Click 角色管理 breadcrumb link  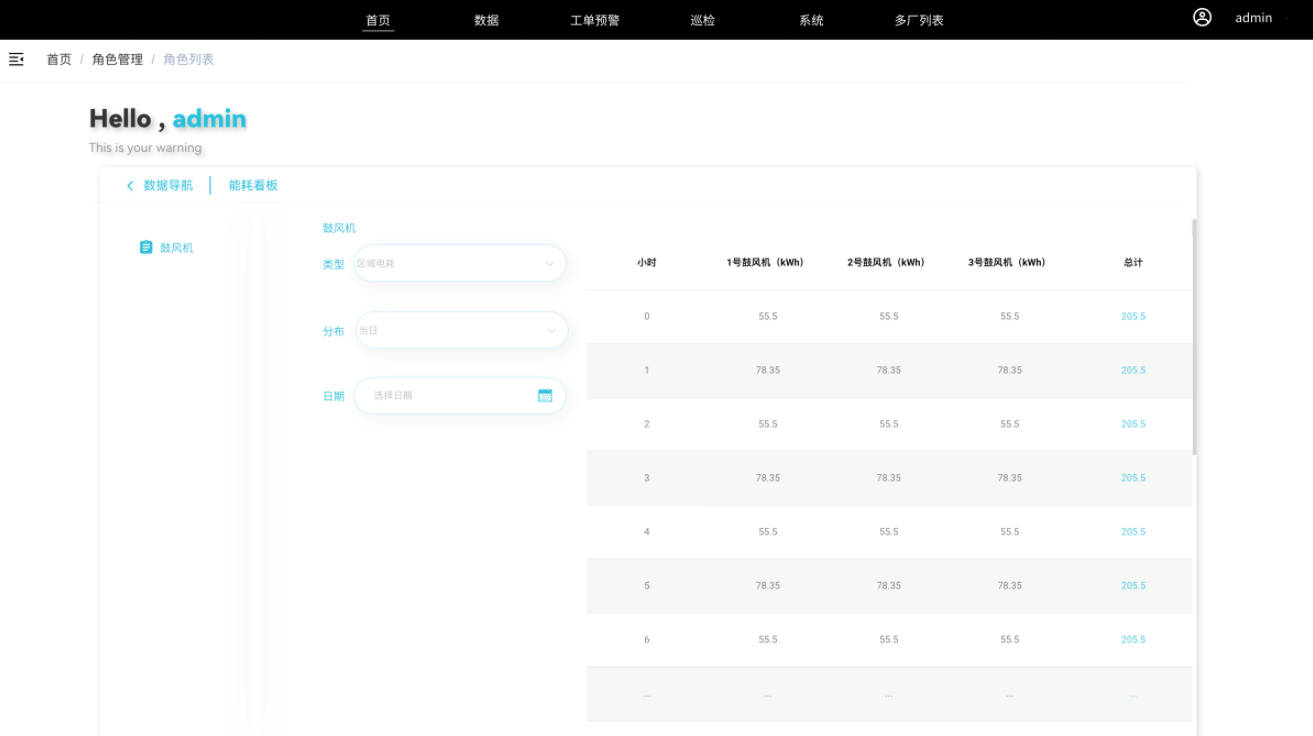[x=117, y=60]
